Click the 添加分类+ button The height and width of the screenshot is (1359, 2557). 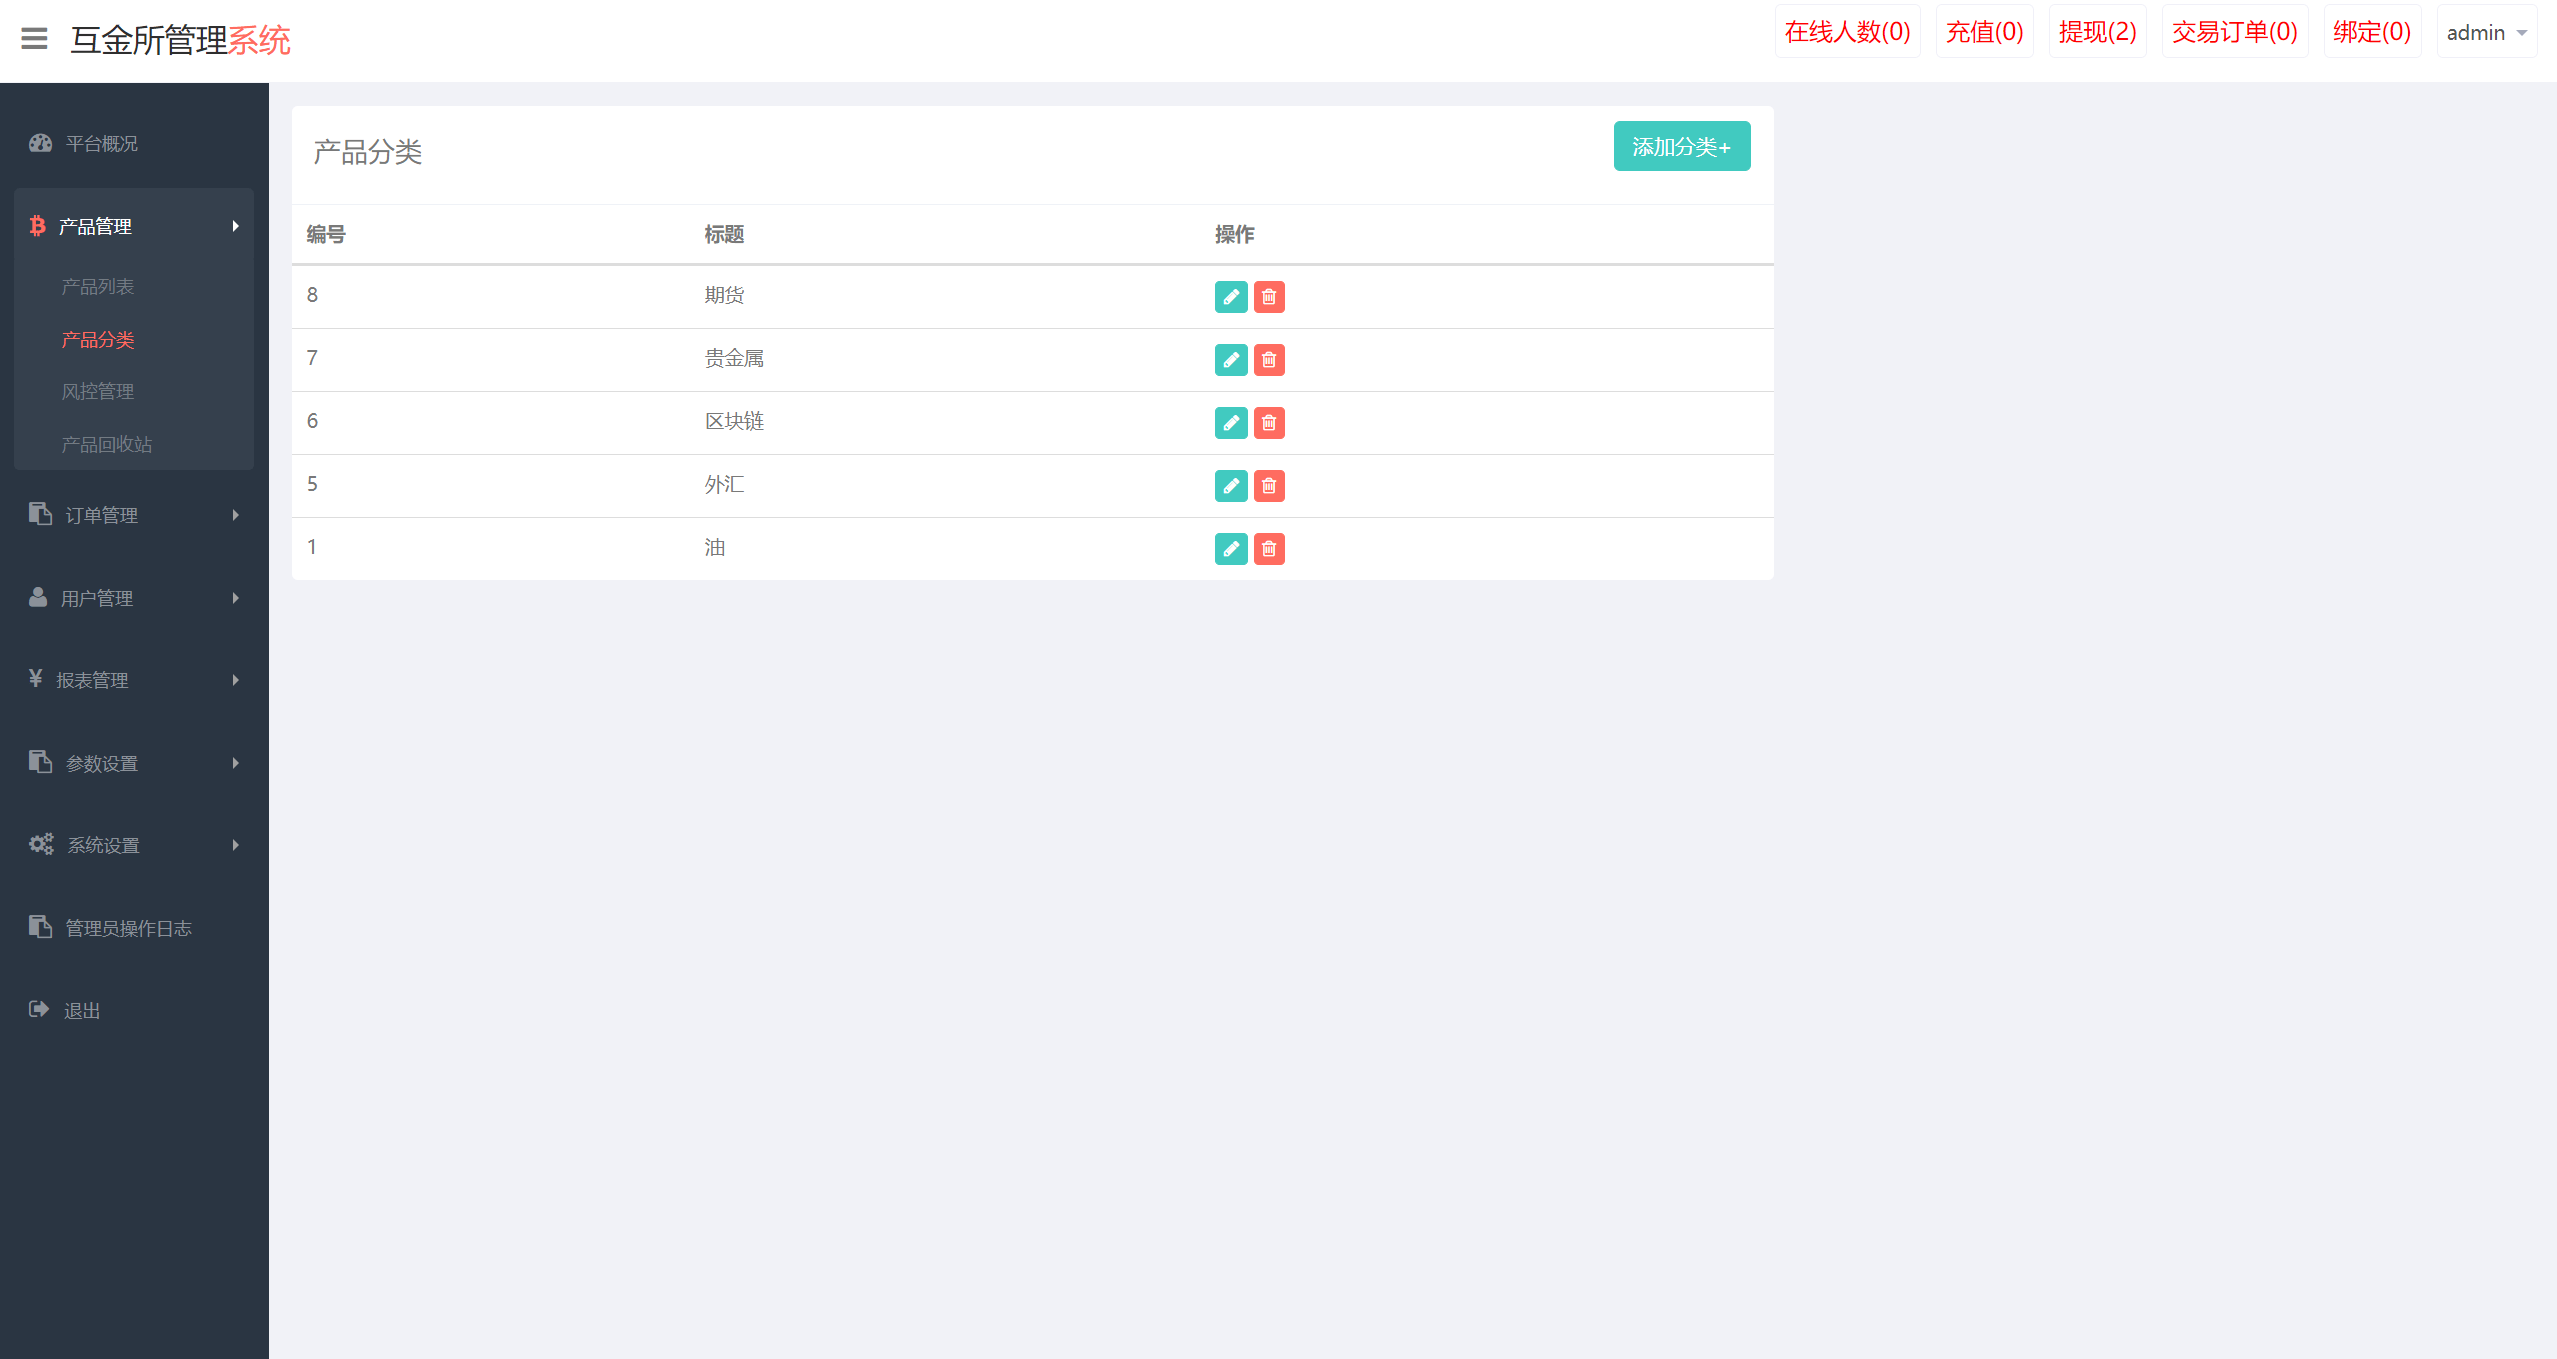(x=1681, y=147)
